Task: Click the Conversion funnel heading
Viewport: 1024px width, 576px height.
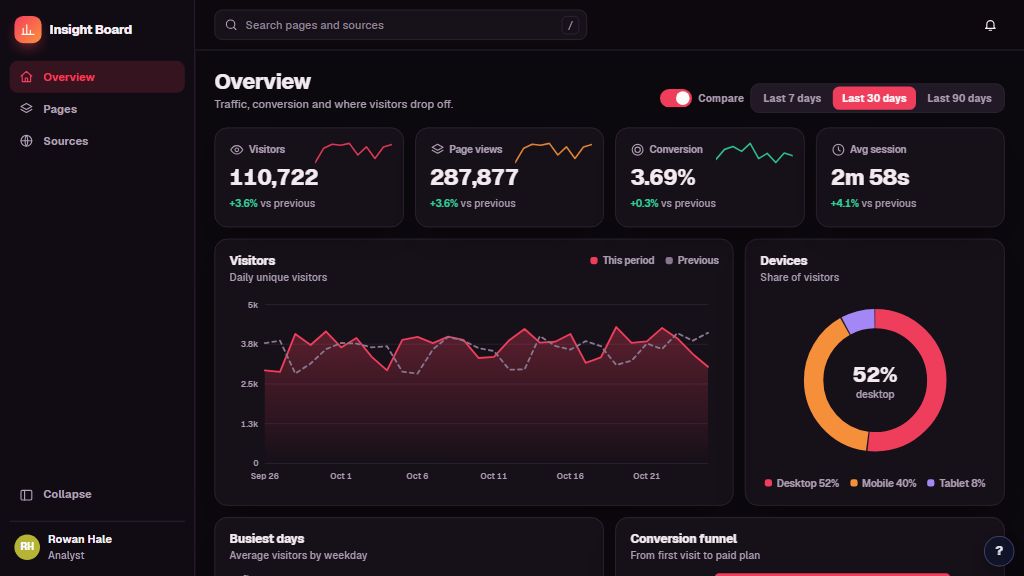Action: (x=683, y=539)
